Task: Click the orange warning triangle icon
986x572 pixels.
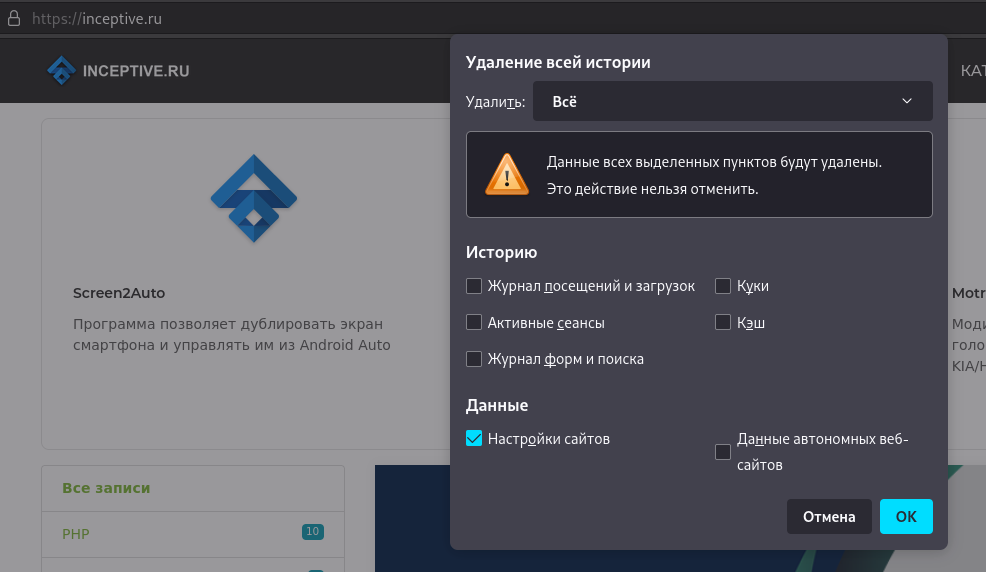Action: tap(507, 175)
